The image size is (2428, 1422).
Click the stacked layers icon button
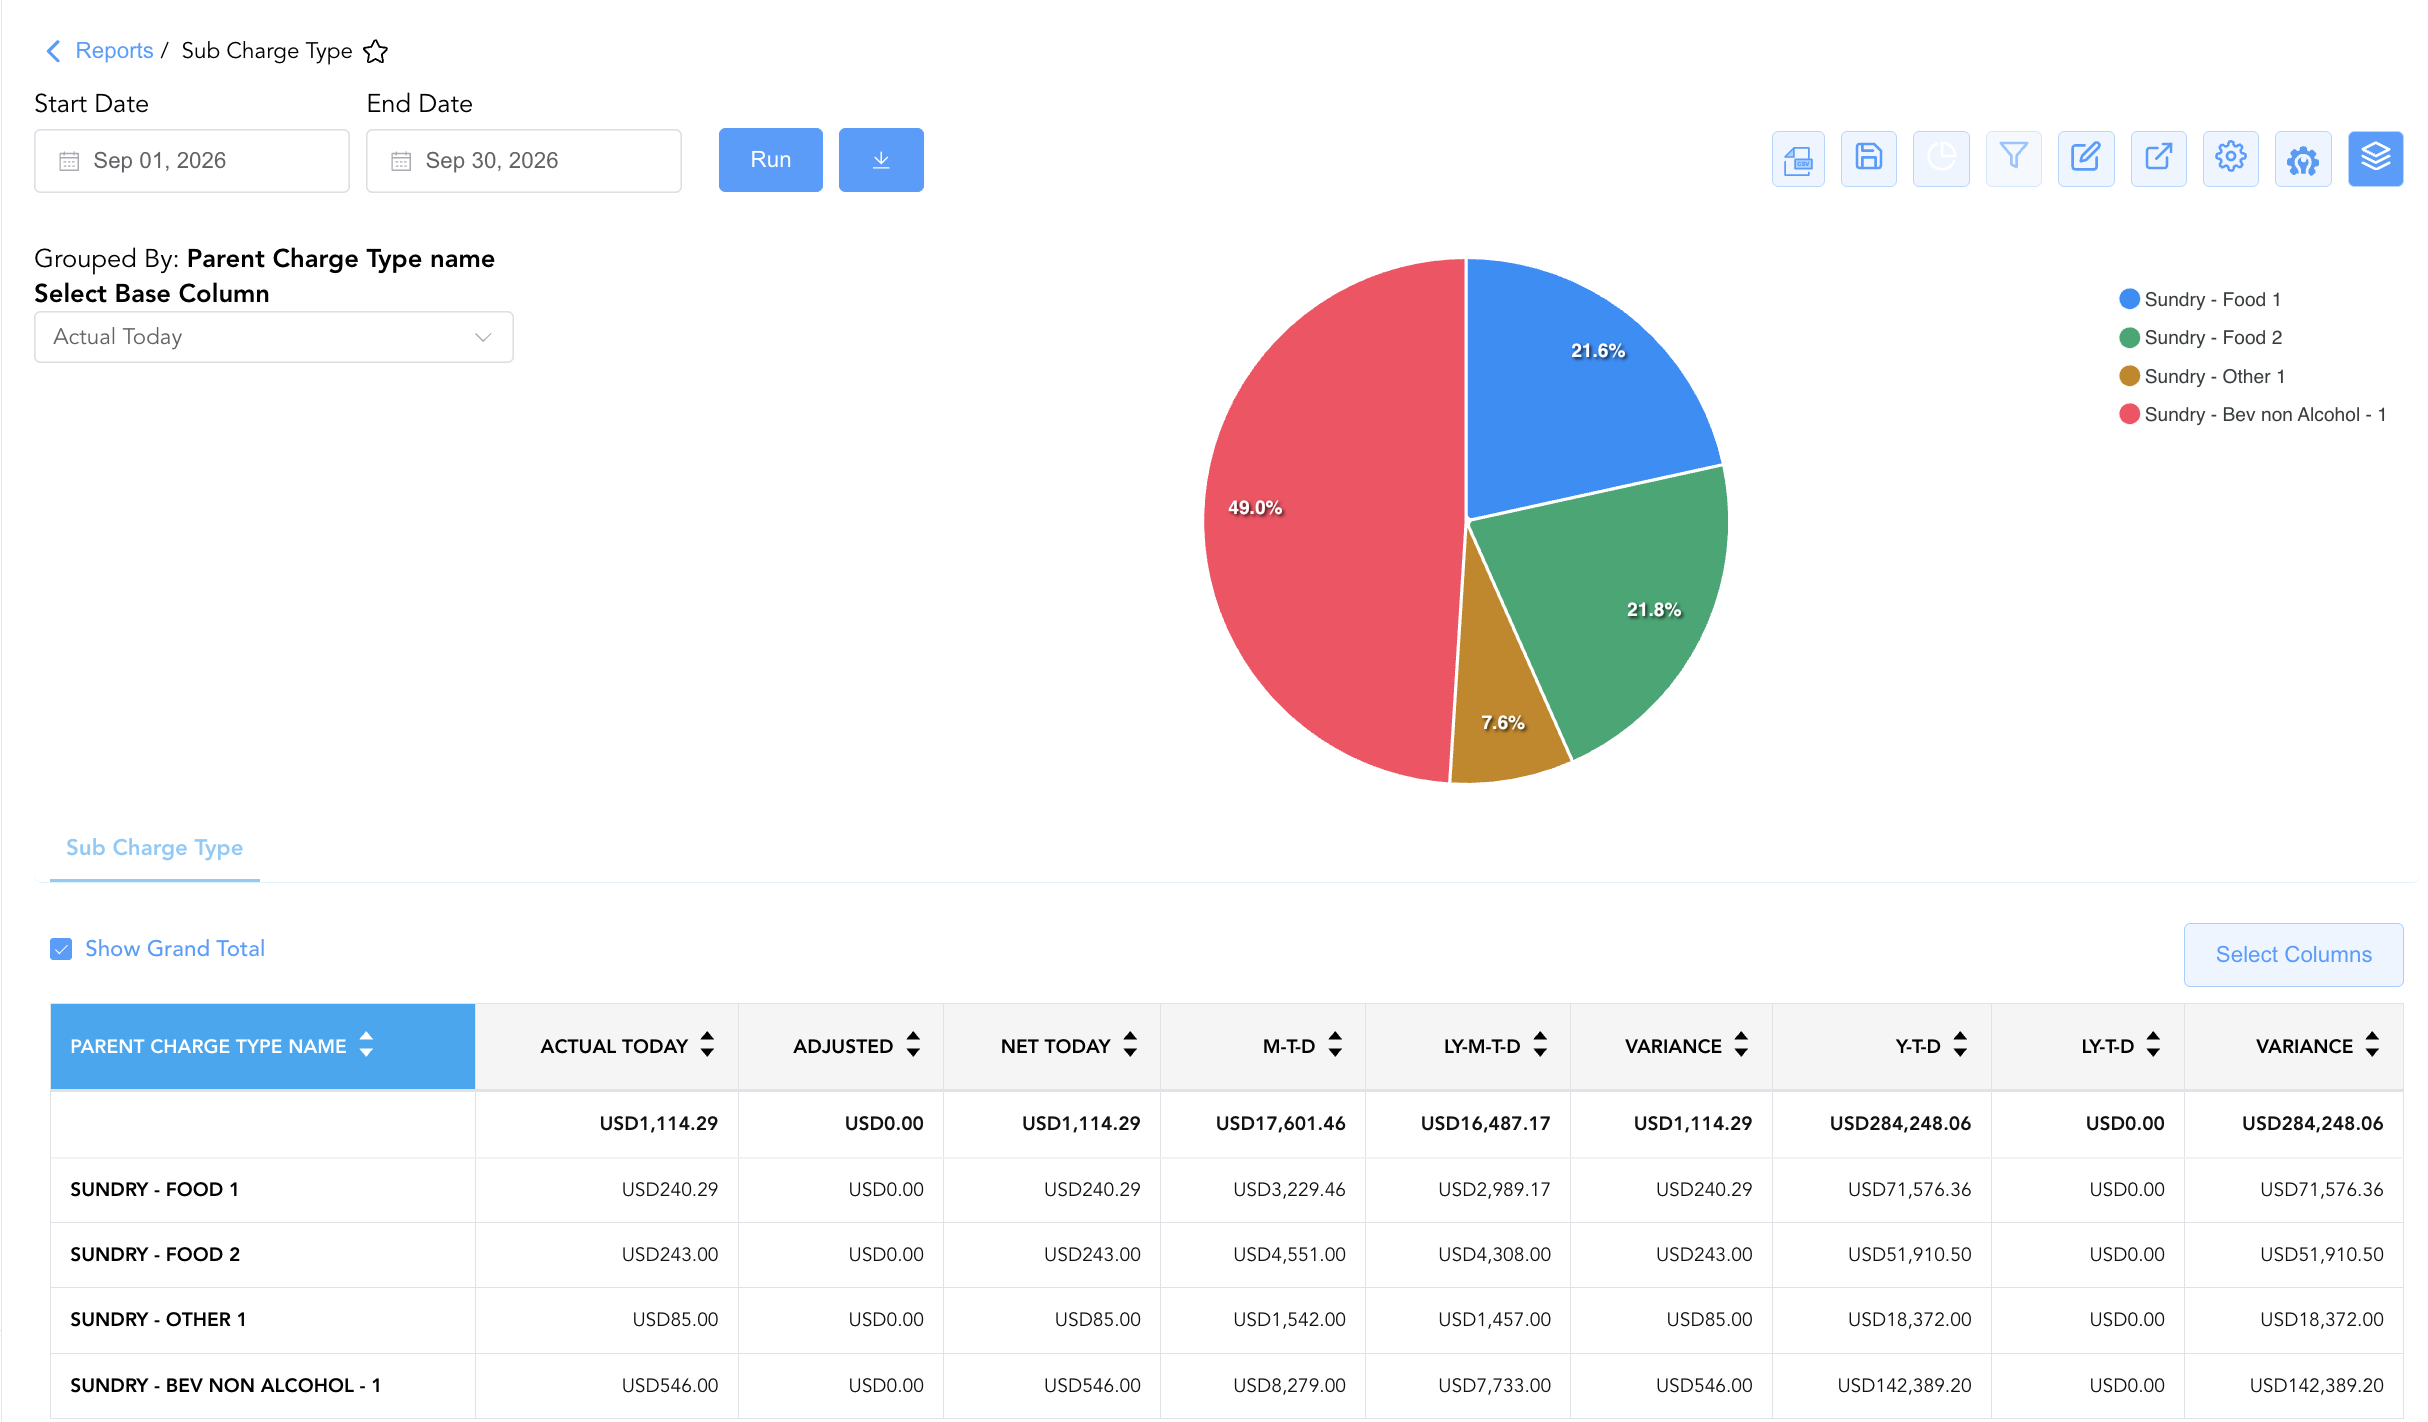2376,159
